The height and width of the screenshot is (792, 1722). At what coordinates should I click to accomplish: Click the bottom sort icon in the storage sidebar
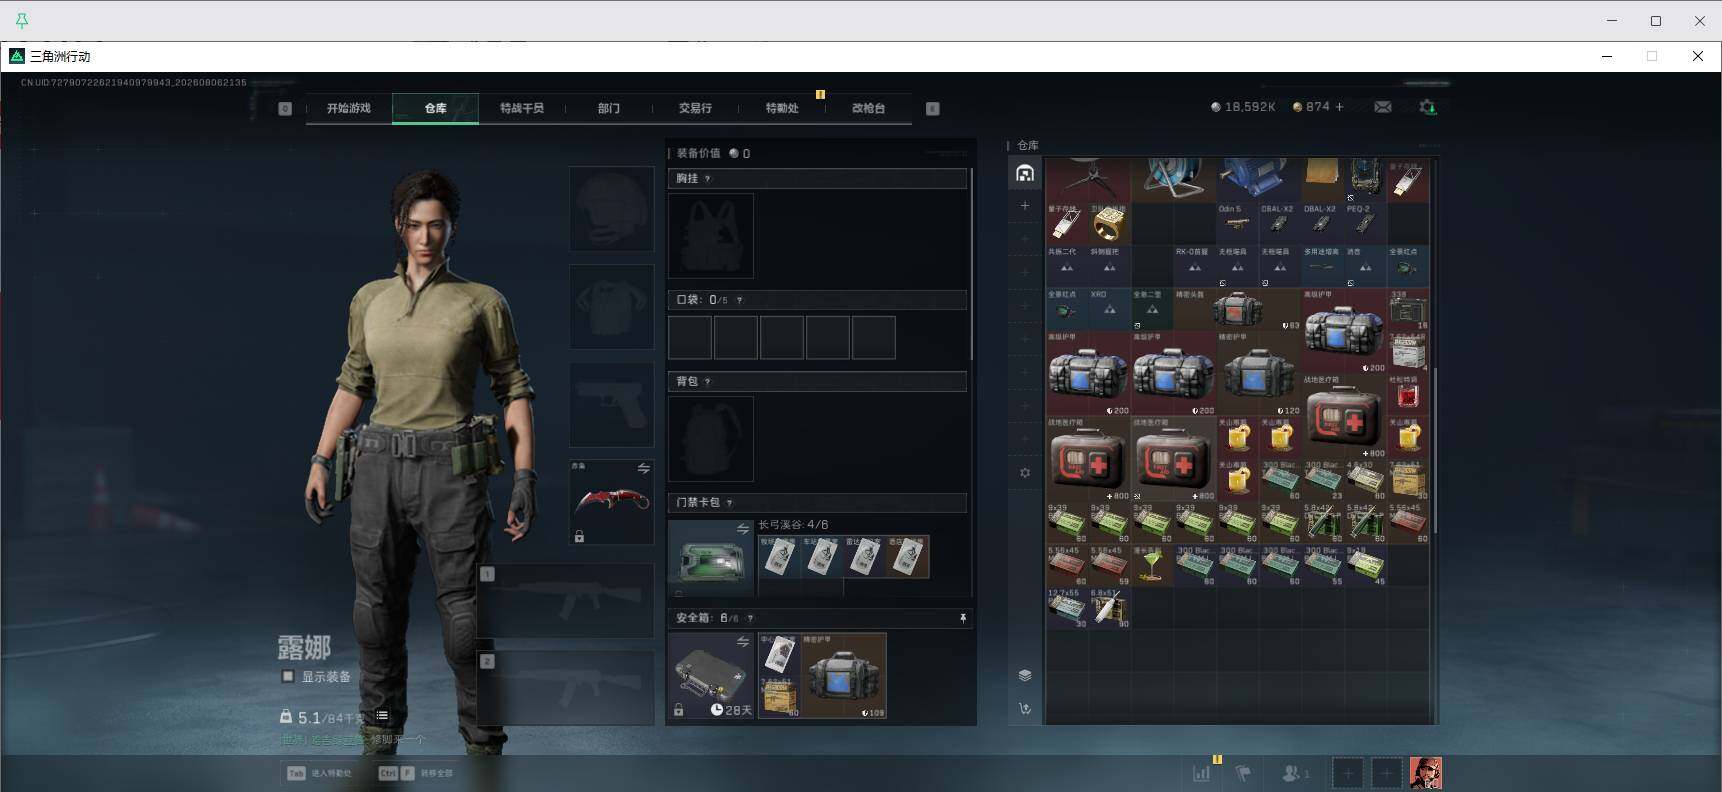point(1025,709)
